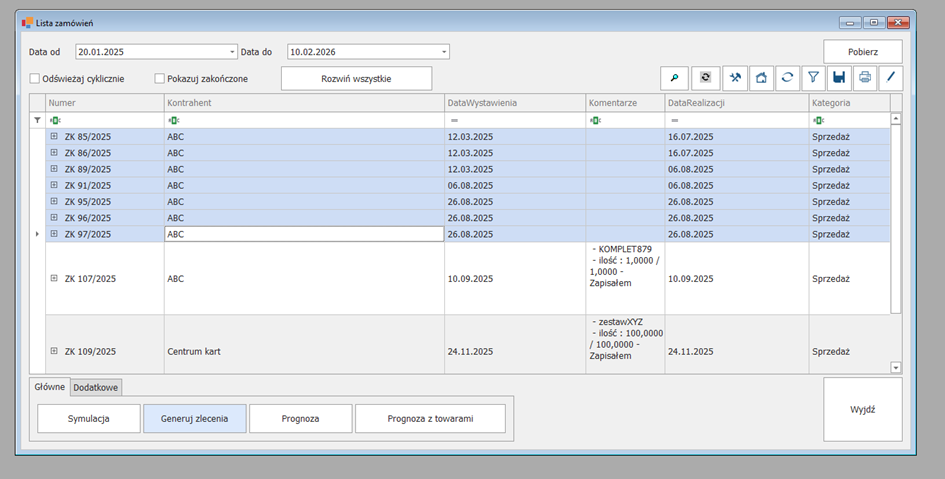Click the funnel filter toolbar icon
Image resolution: width=945 pixels, height=479 pixels.
coord(814,78)
